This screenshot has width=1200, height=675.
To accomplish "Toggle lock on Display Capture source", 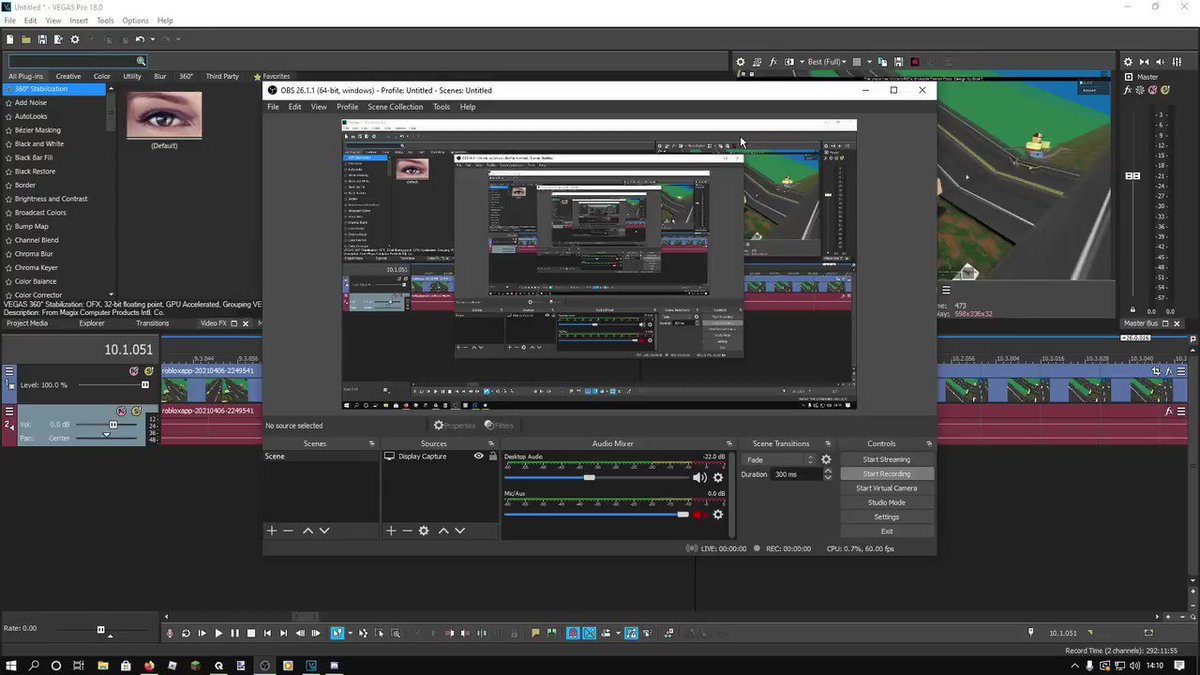I will pos(492,456).
